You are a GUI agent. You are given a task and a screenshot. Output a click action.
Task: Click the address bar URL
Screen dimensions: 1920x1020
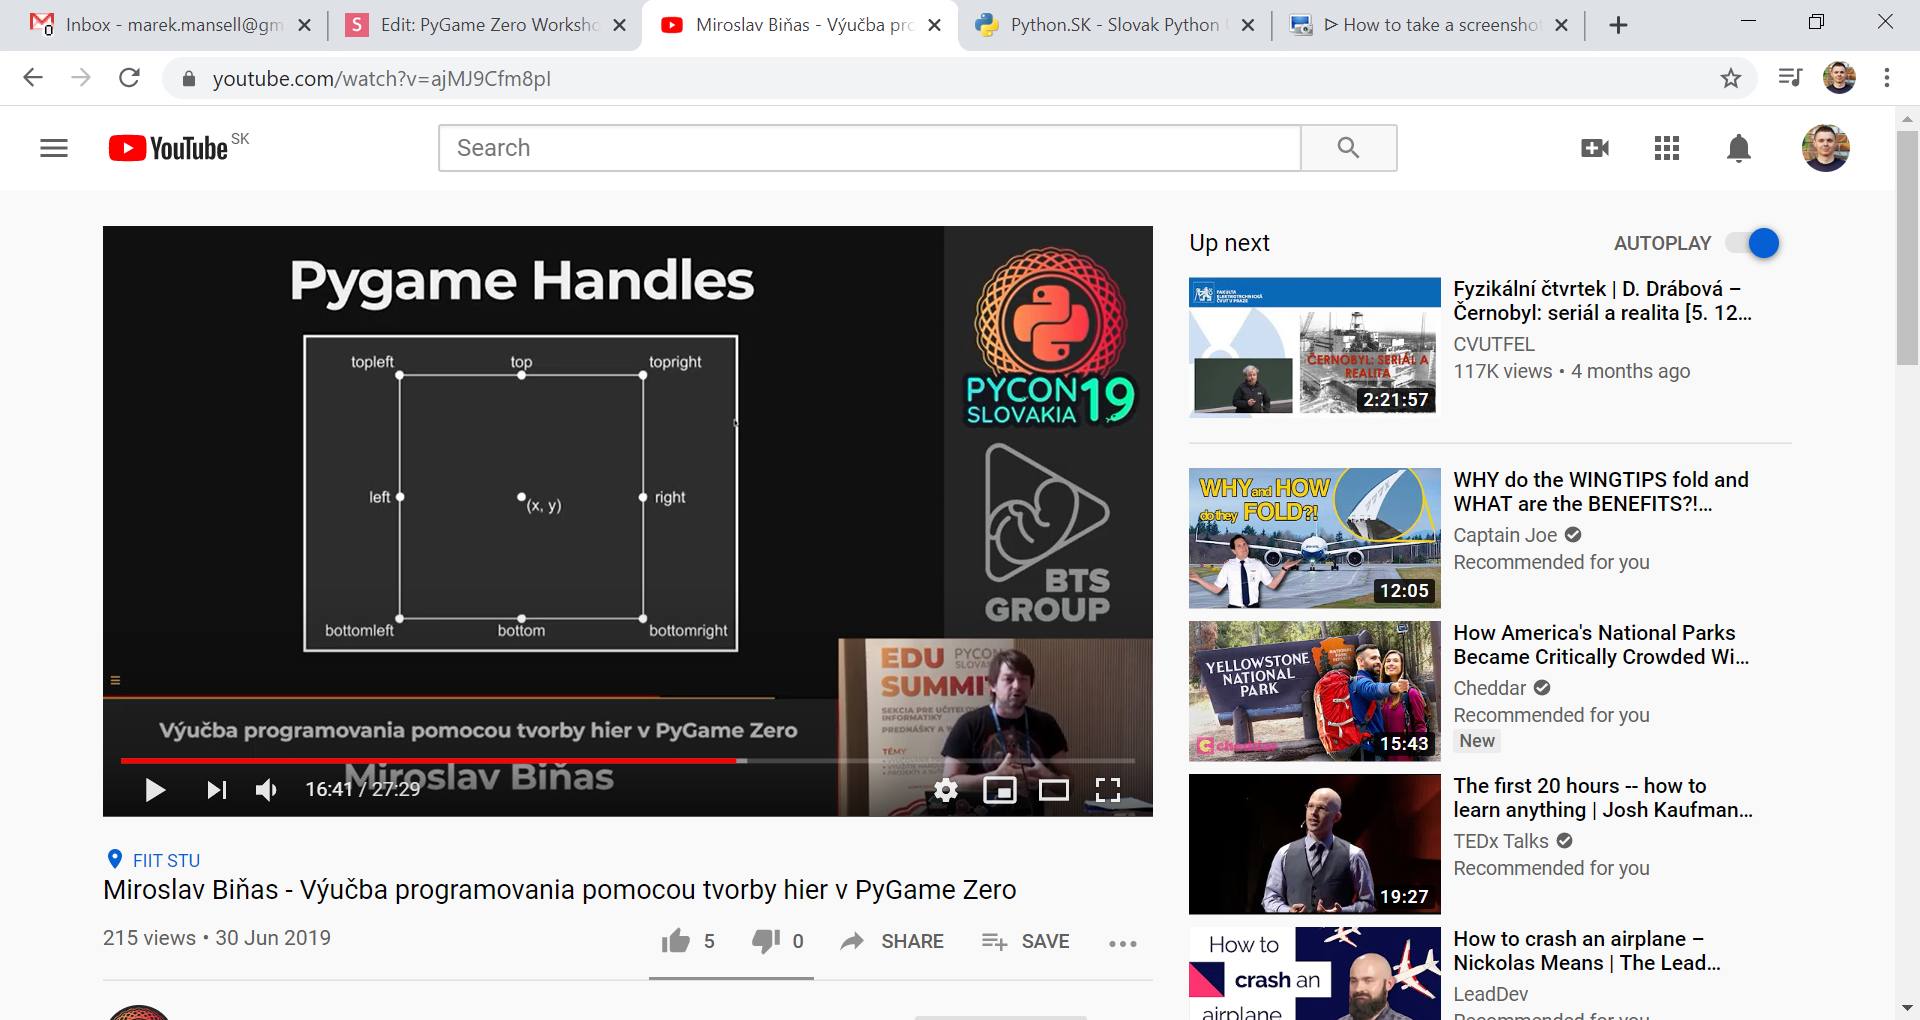pos(381,78)
